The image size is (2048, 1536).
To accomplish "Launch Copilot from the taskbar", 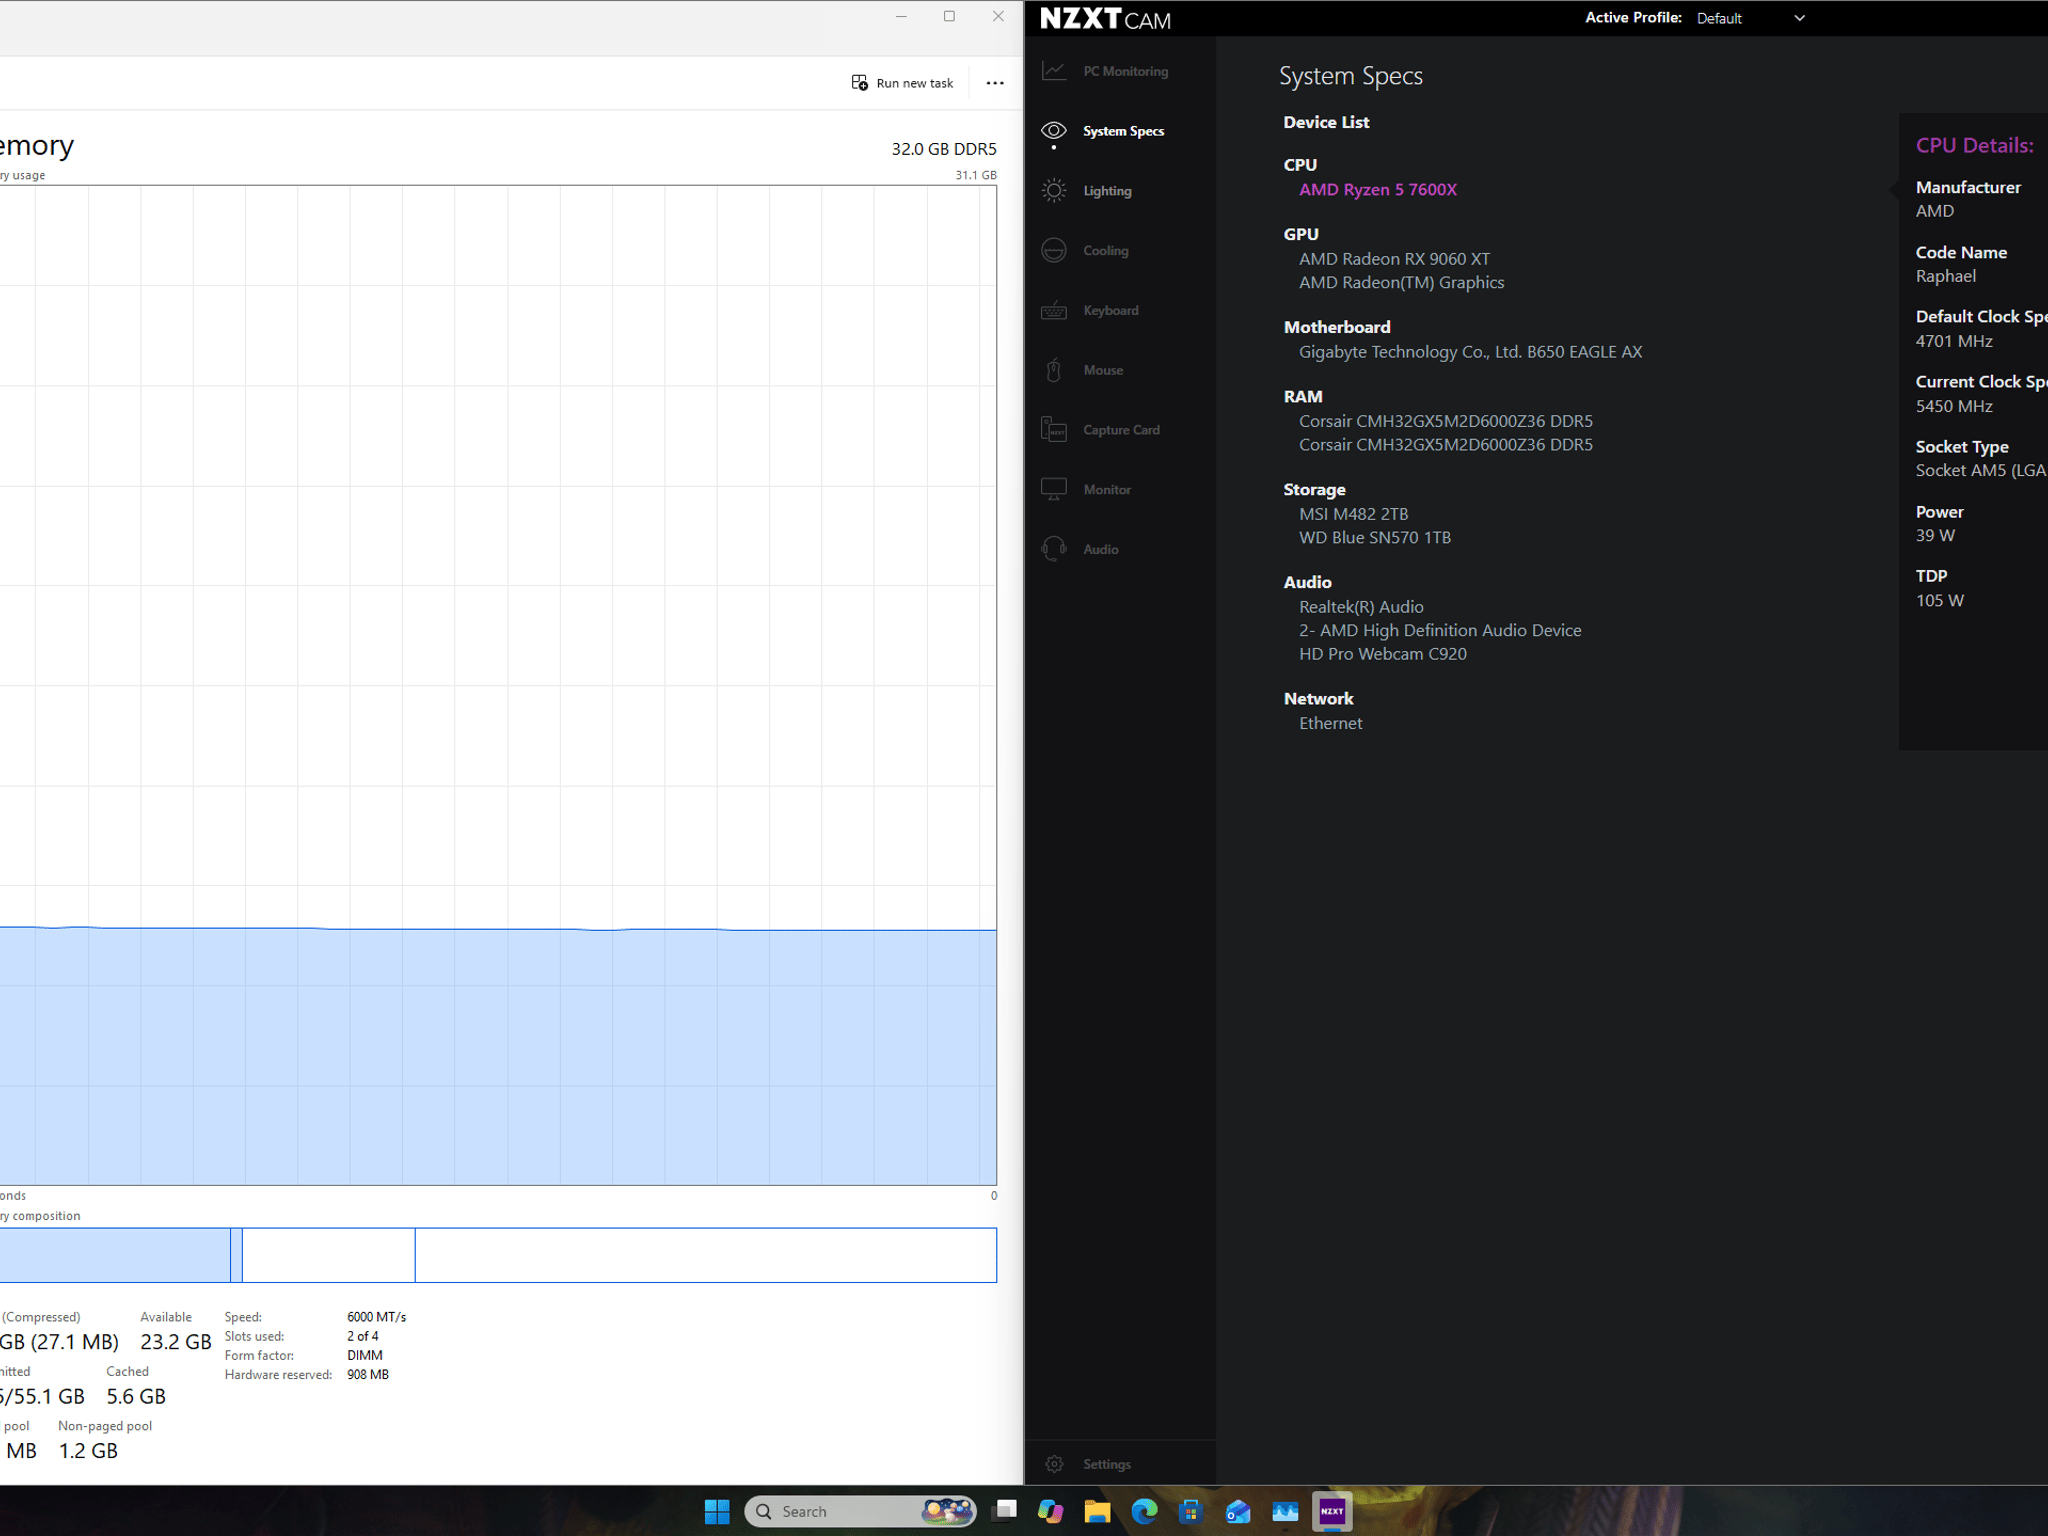I will click(1050, 1511).
